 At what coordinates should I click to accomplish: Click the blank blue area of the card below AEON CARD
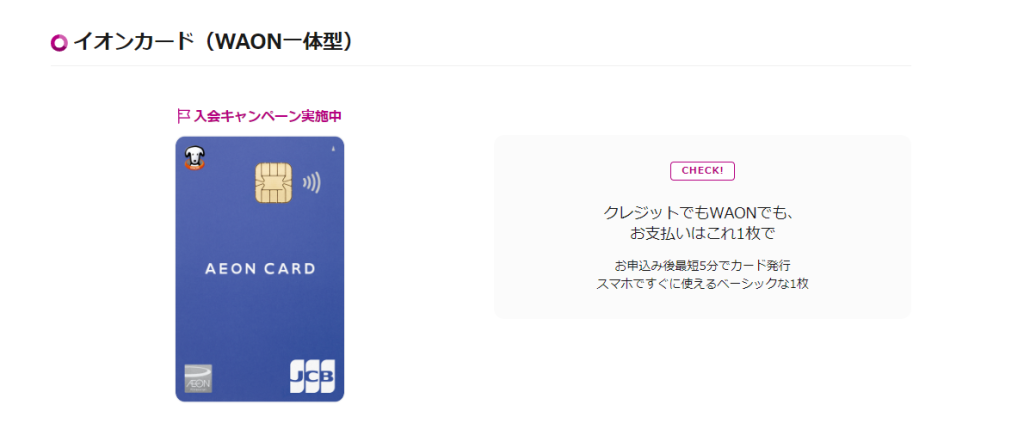[x=260, y=320]
